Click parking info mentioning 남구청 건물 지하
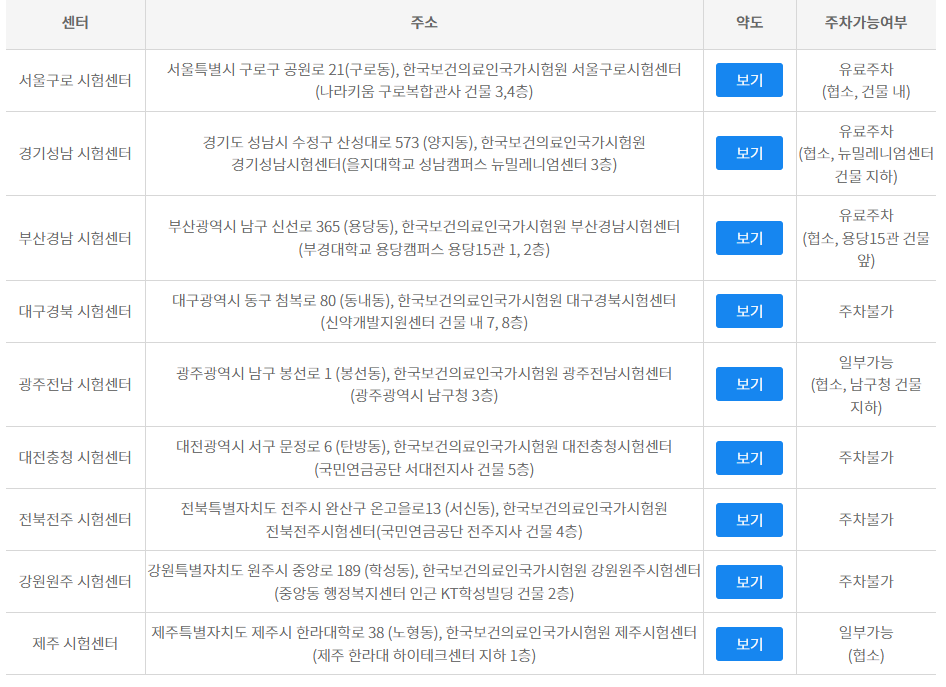Screen dimensions: 946x687 pyautogui.click(x=866, y=385)
